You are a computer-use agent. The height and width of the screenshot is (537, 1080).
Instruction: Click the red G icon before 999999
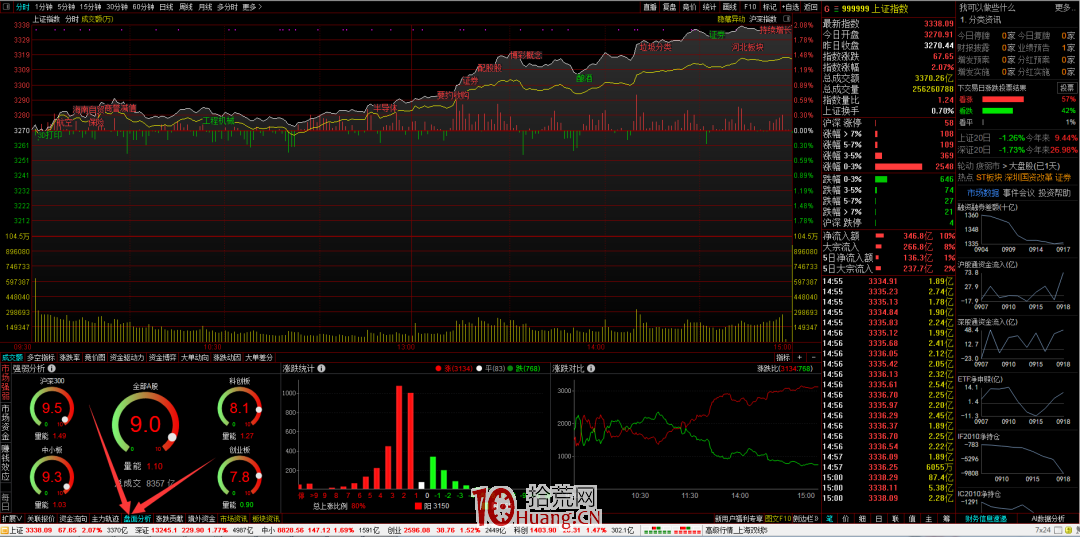[x=827, y=9]
